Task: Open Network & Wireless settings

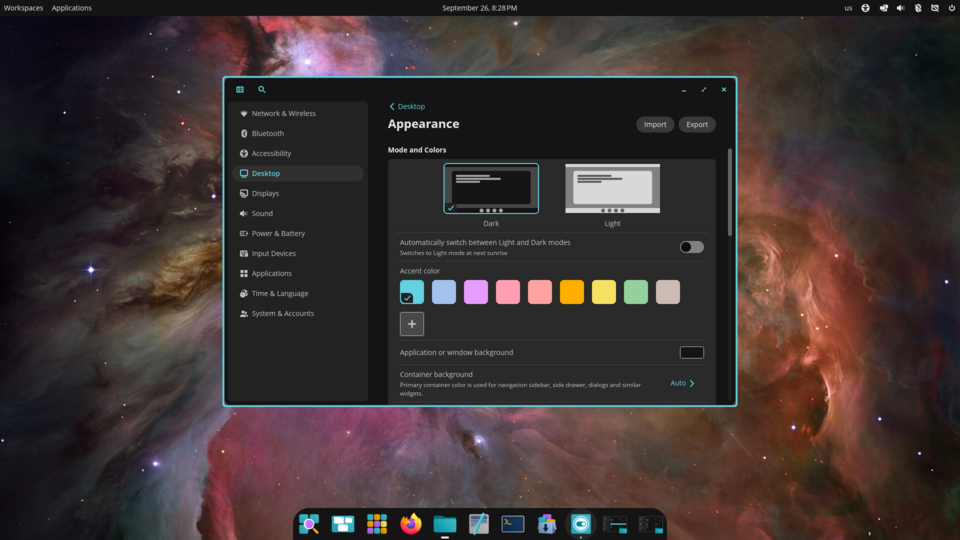Action: coord(283,113)
